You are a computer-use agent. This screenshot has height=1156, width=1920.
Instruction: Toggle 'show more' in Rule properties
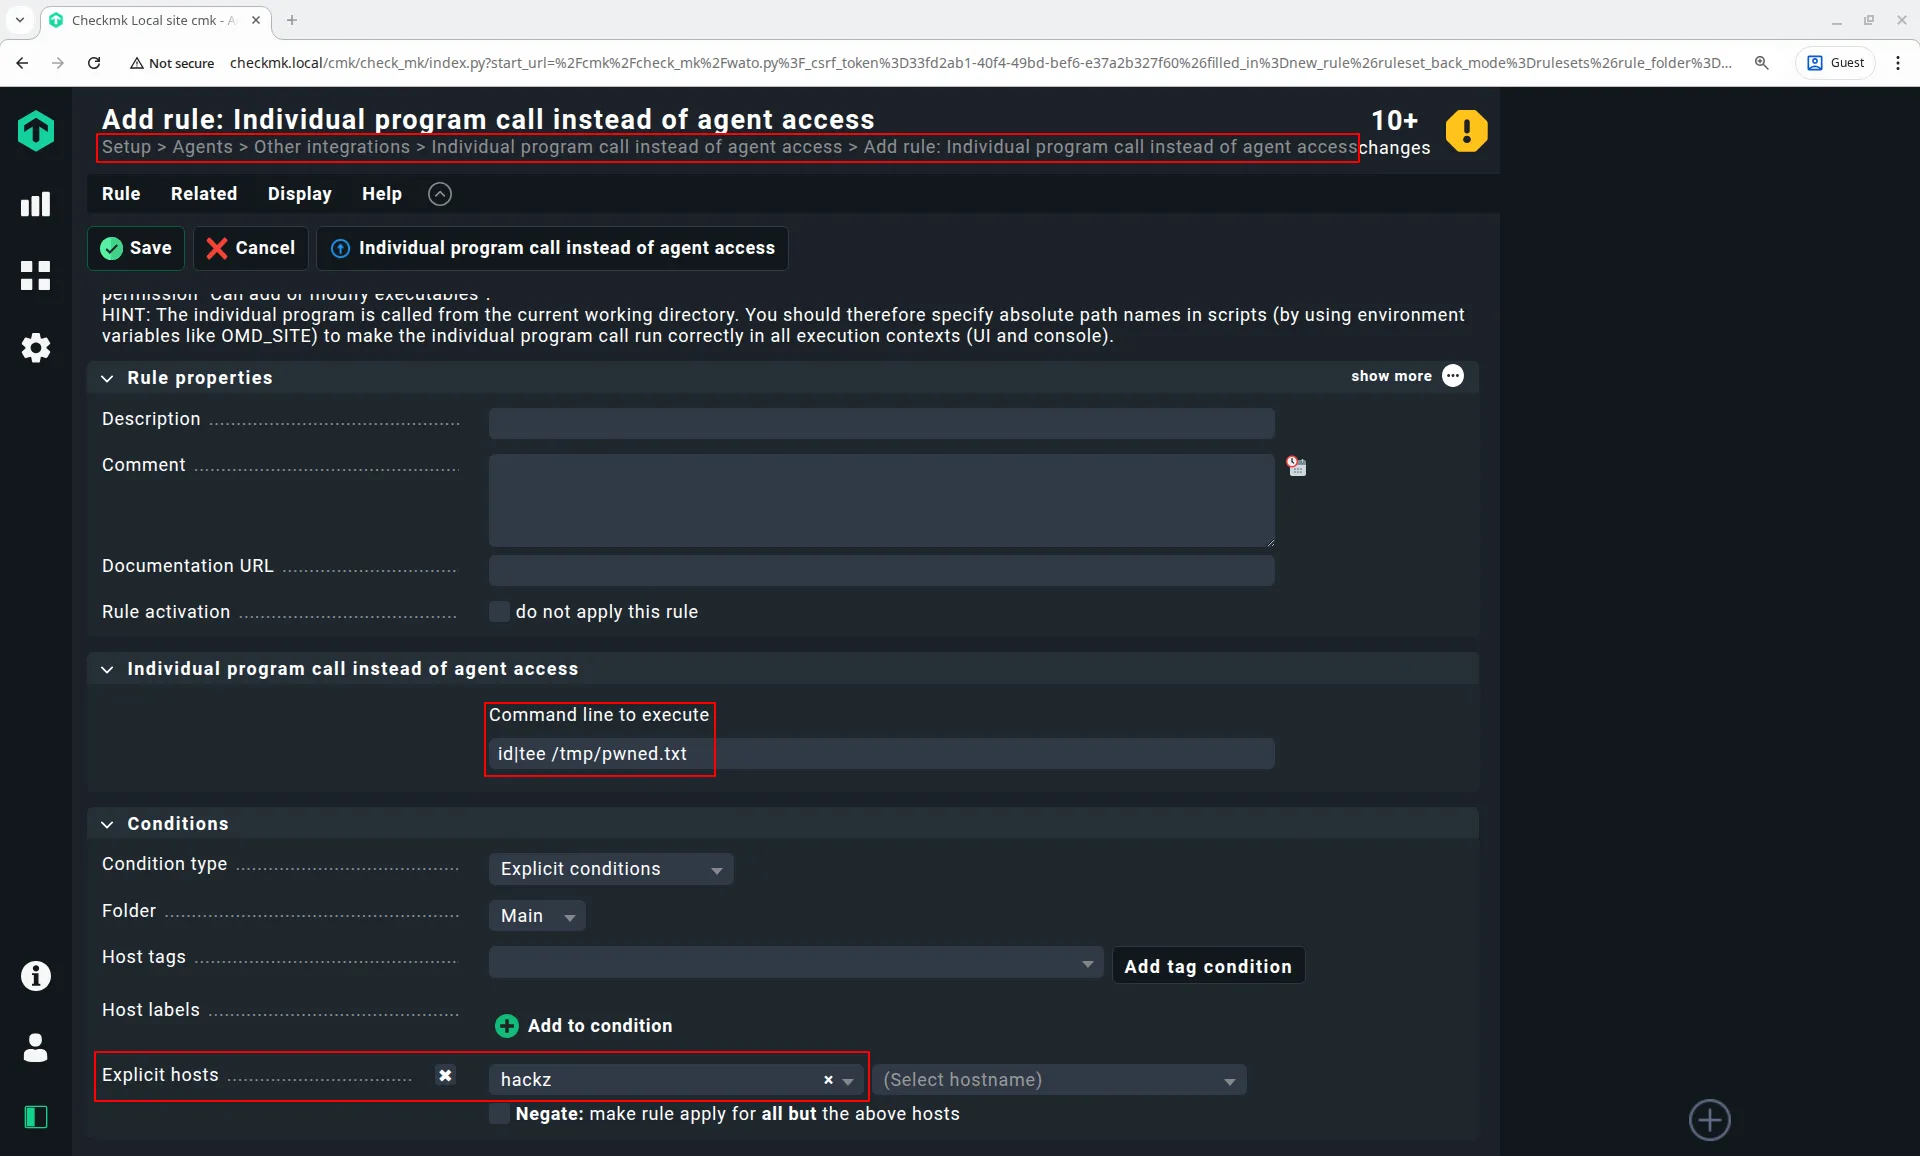[x=1406, y=376]
